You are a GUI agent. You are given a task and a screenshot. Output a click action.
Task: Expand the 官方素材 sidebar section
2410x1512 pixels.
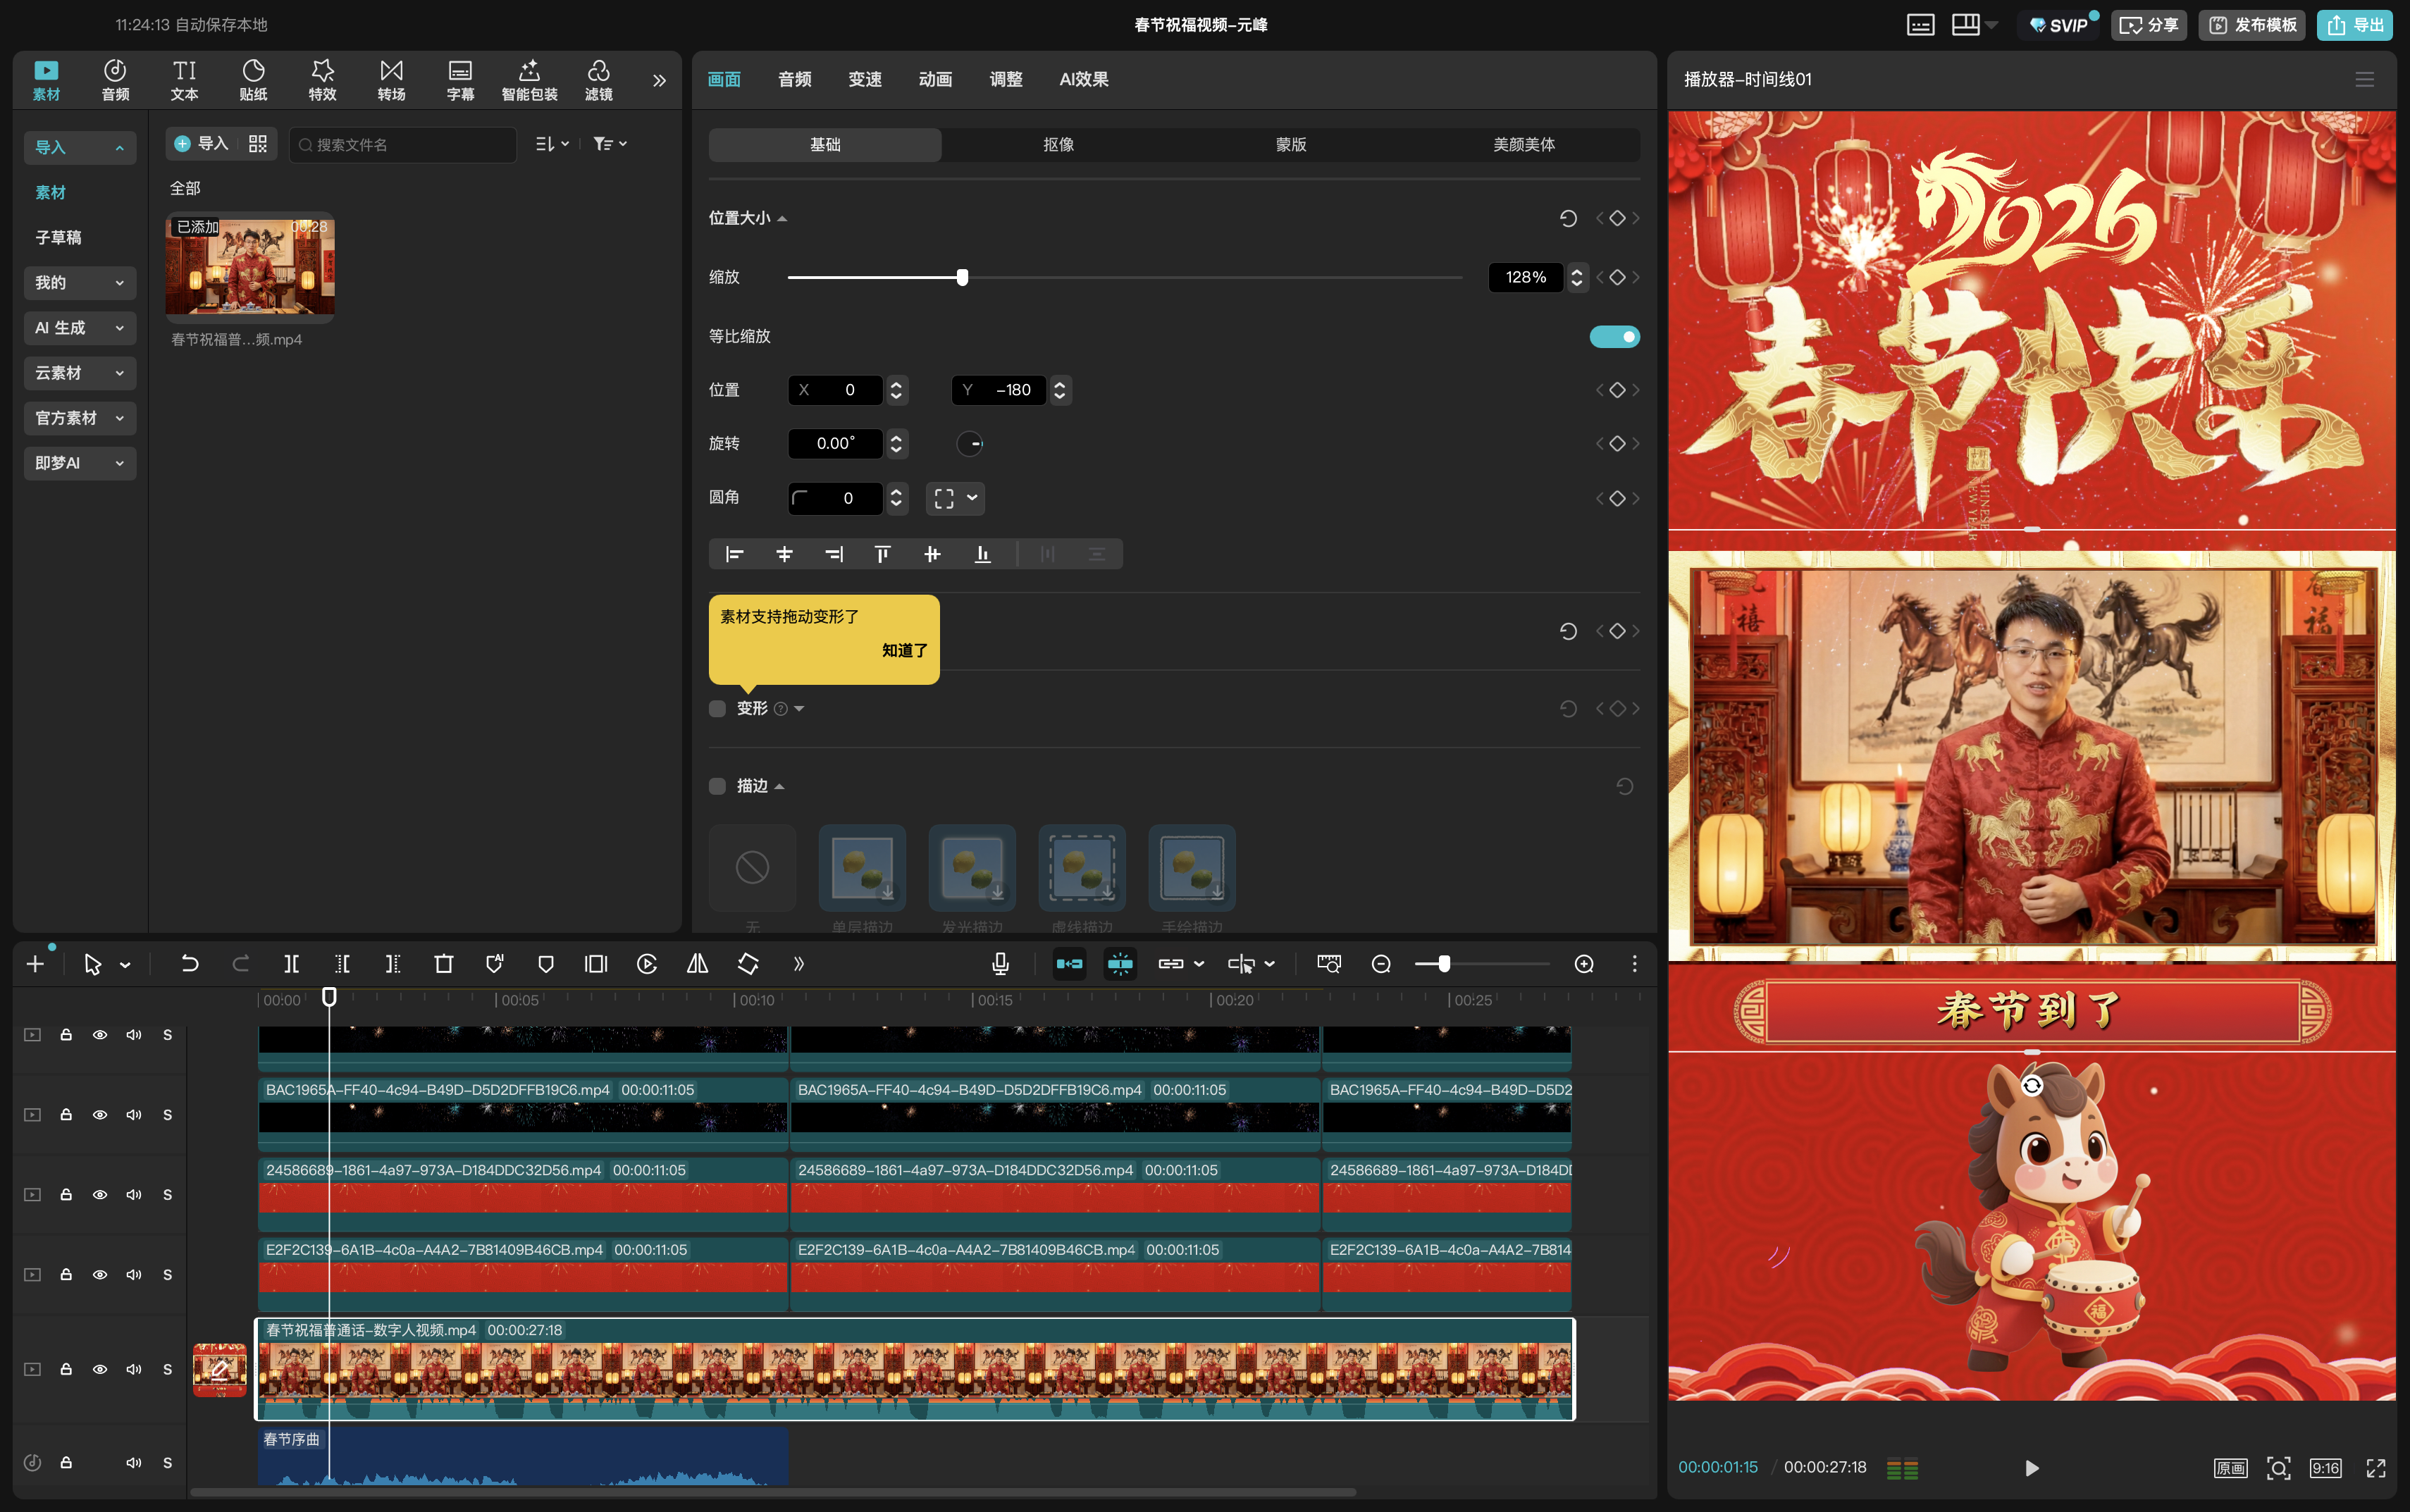coord(80,418)
